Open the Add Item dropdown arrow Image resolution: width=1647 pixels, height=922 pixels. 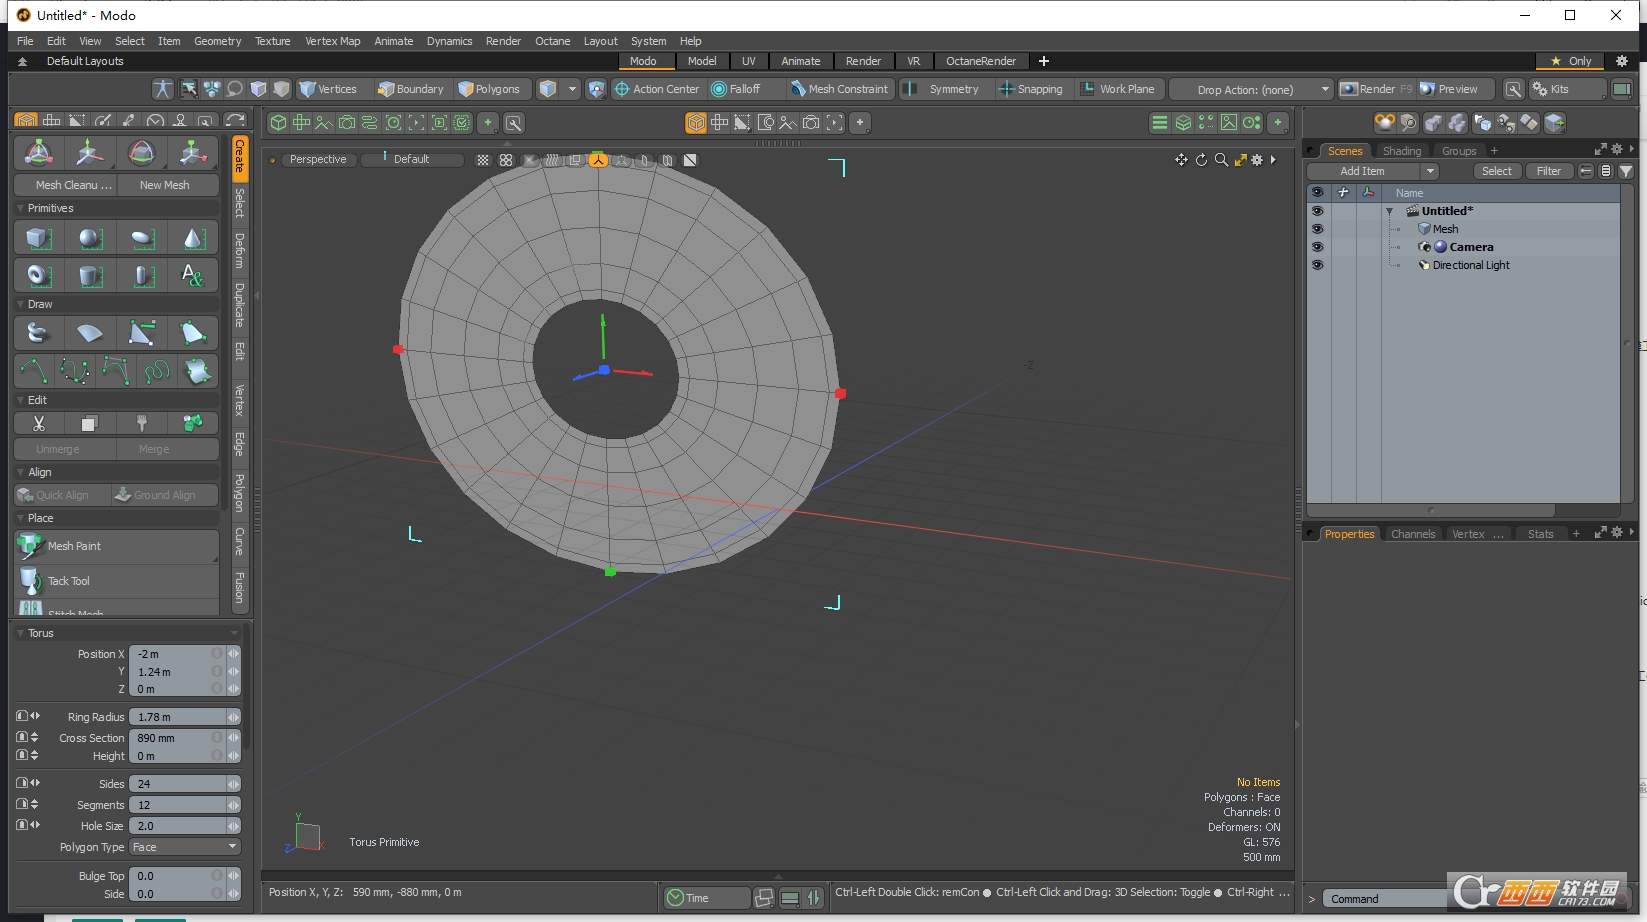pos(1430,171)
